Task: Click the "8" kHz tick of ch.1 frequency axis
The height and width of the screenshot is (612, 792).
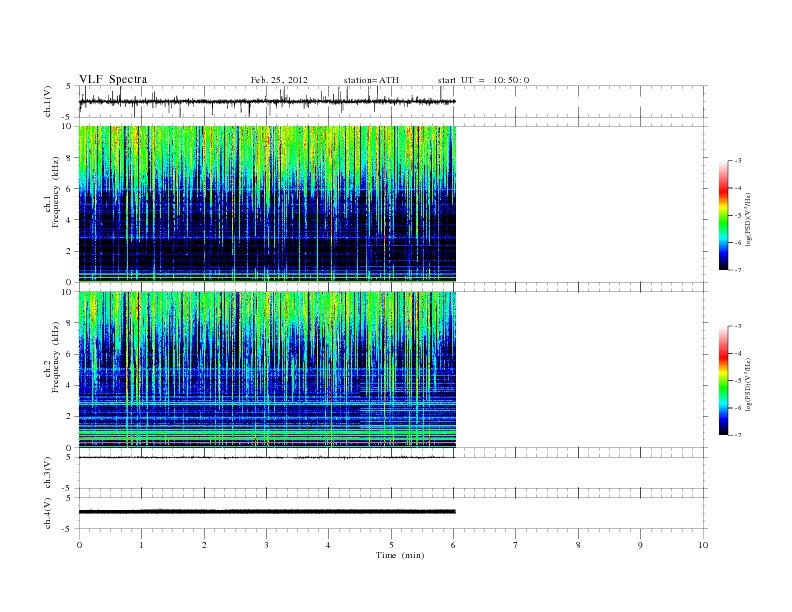Action: [69, 158]
